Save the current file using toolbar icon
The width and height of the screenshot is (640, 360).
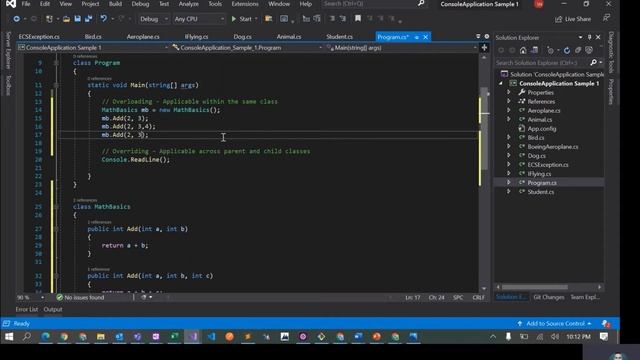click(77, 19)
